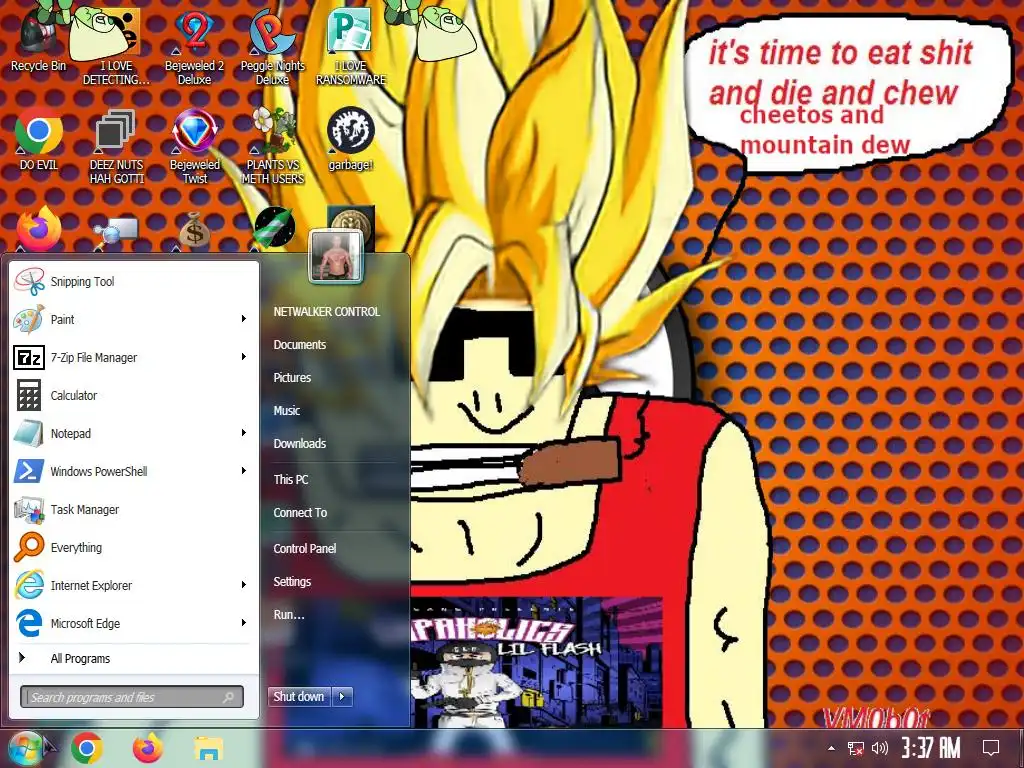Click the volume speaker tray icon
1024x768 pixels.
pyautogui.click(x=880, y=748)
